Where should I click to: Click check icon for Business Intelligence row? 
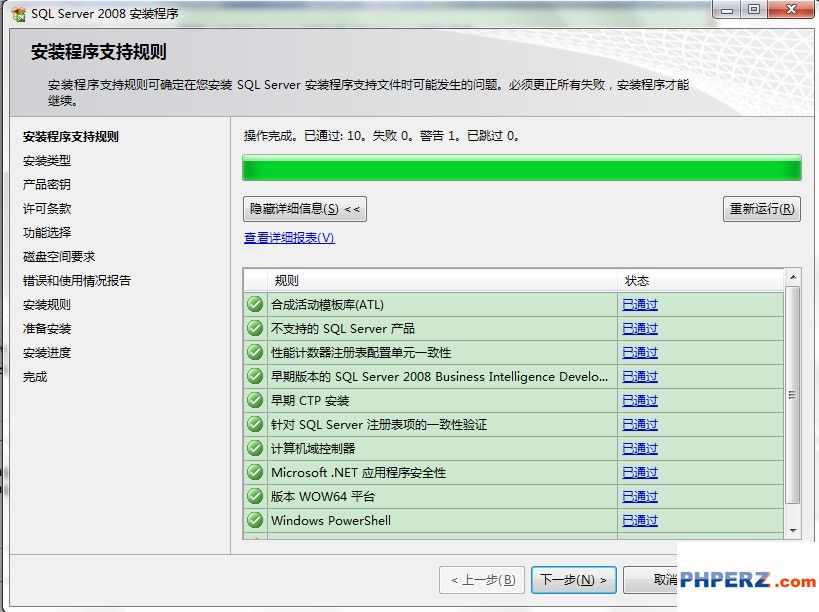[x=255, y=376]
